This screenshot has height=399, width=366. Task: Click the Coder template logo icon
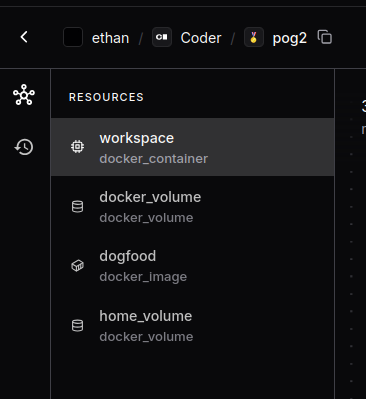point(162,37)
